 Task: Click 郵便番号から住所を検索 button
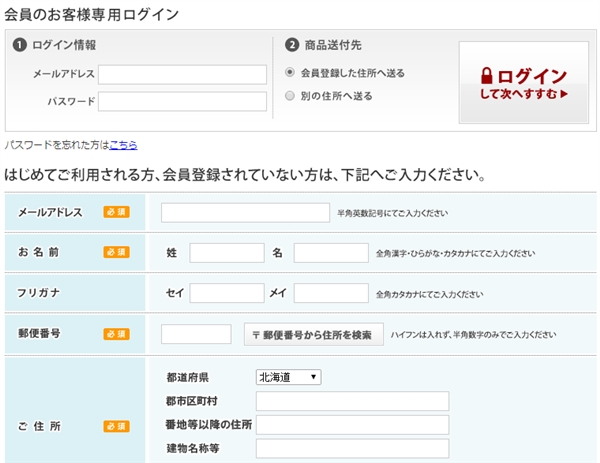(x=314, y=335)
